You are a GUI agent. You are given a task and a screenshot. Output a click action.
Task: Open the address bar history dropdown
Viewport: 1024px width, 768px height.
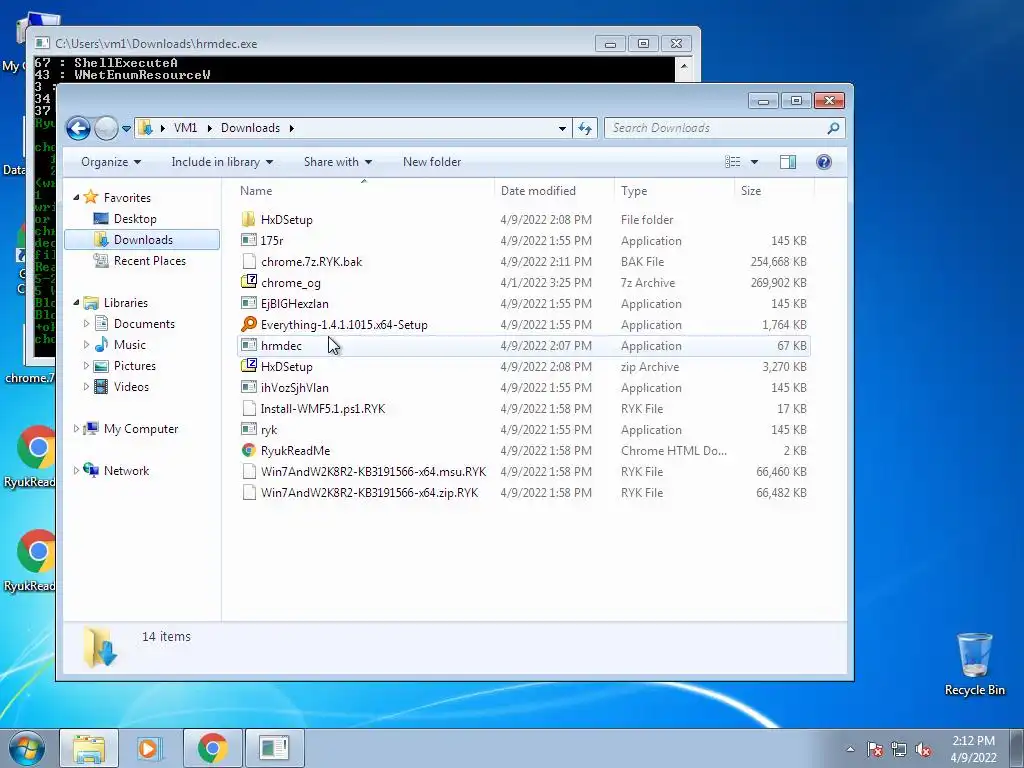tap(562, 129)
